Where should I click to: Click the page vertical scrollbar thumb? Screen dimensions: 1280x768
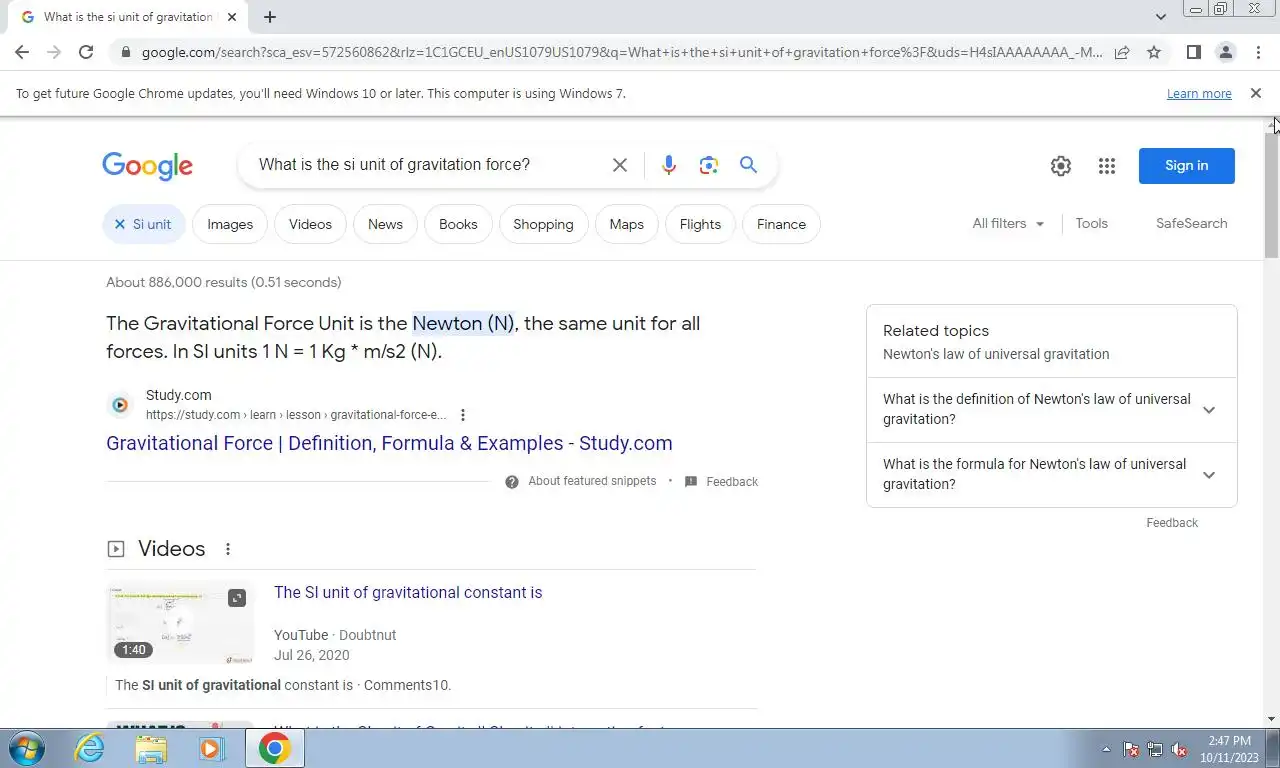point(1272,195)
